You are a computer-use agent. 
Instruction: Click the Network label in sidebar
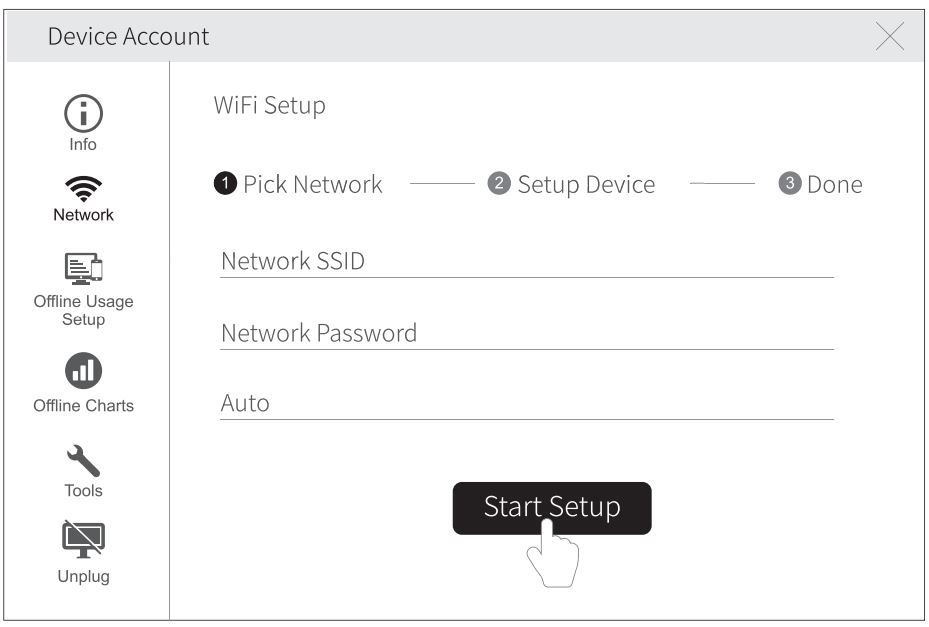click(x=83, y=215)
